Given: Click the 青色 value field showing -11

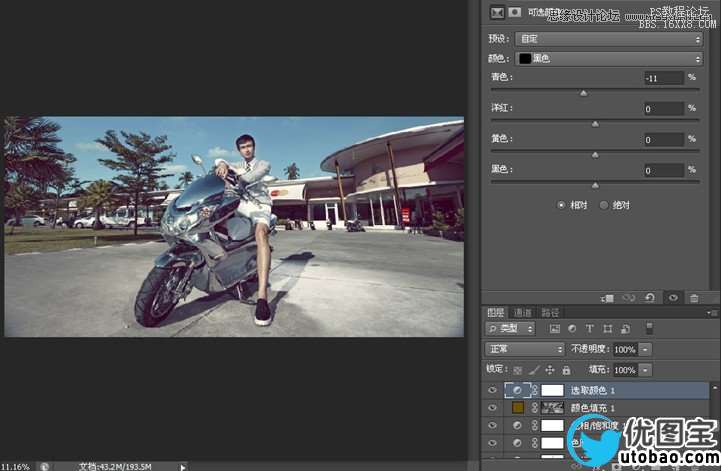Looking at the screenshot, I should tap(663, 78).
